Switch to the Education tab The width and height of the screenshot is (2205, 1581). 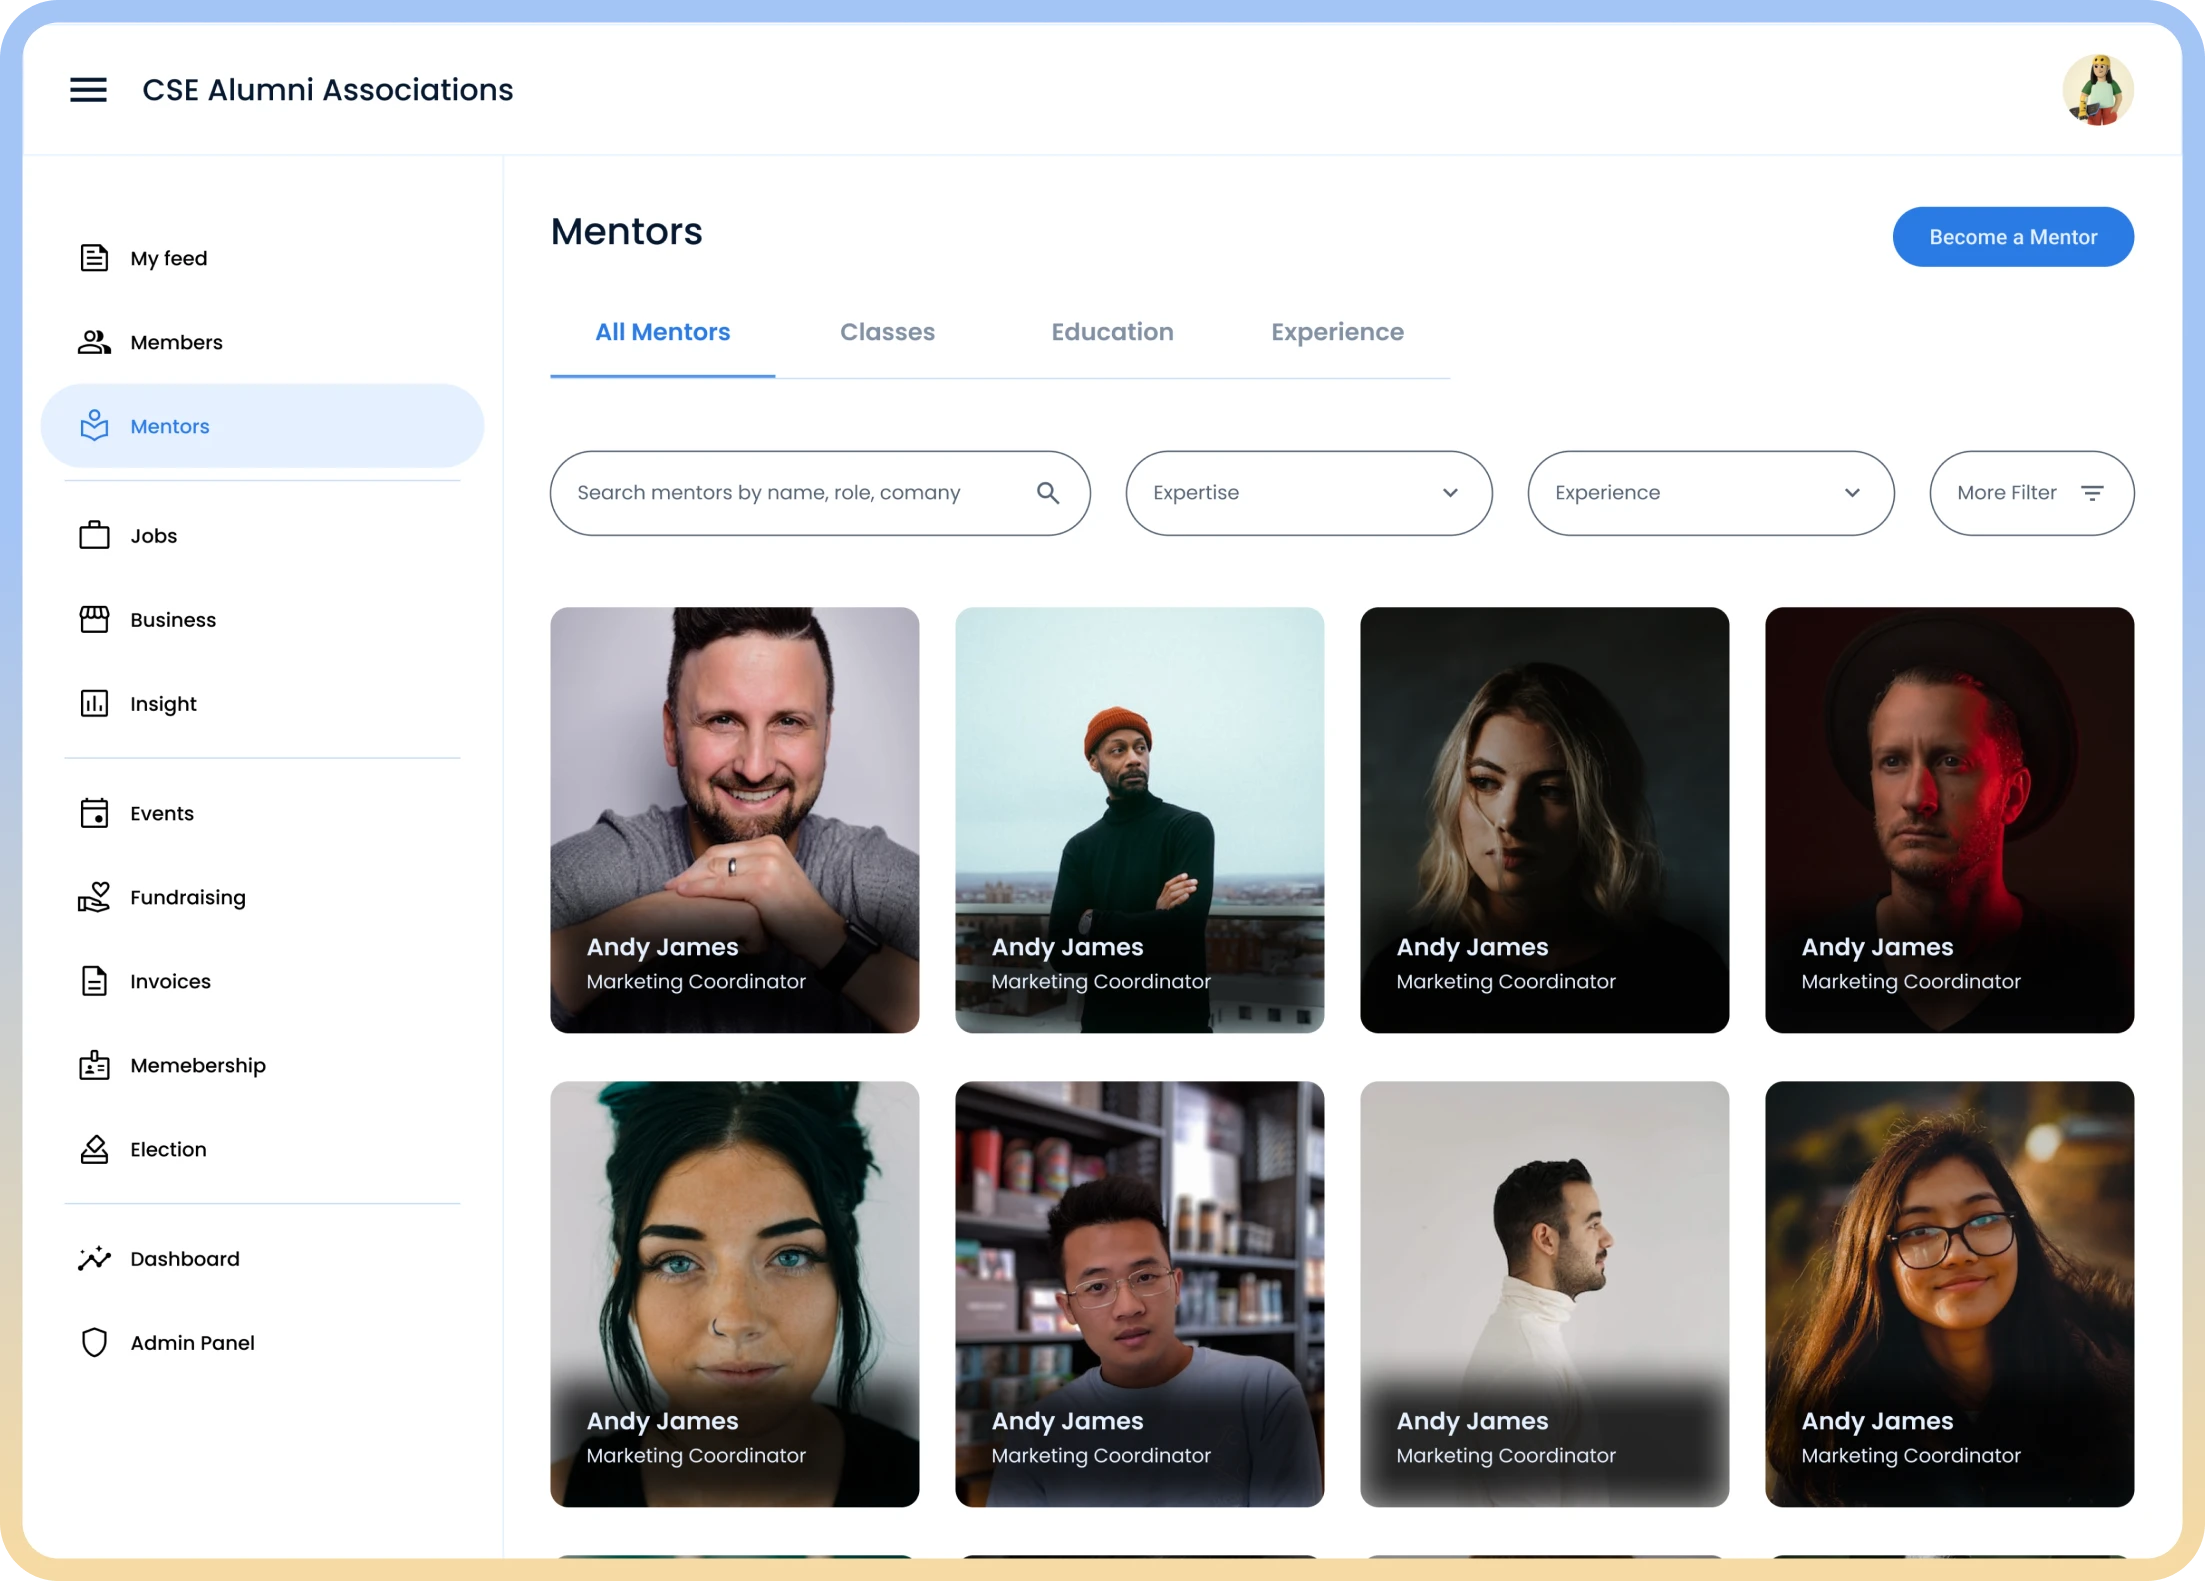(x=1112, y=332)
